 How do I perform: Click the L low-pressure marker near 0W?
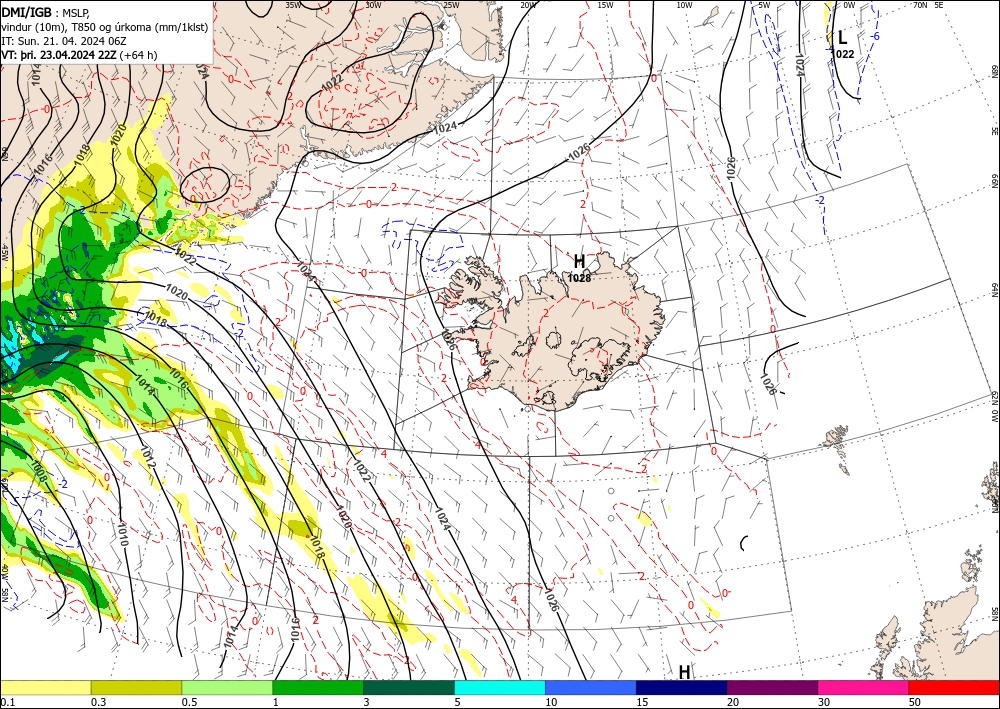coord(842,38)
